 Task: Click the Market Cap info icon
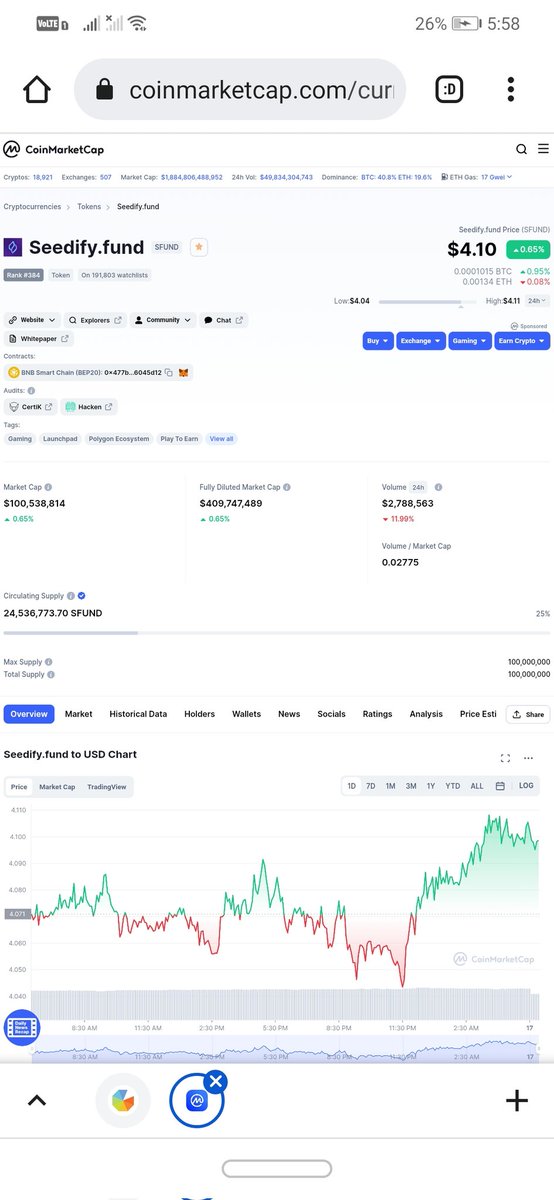(x=46, y=487)
